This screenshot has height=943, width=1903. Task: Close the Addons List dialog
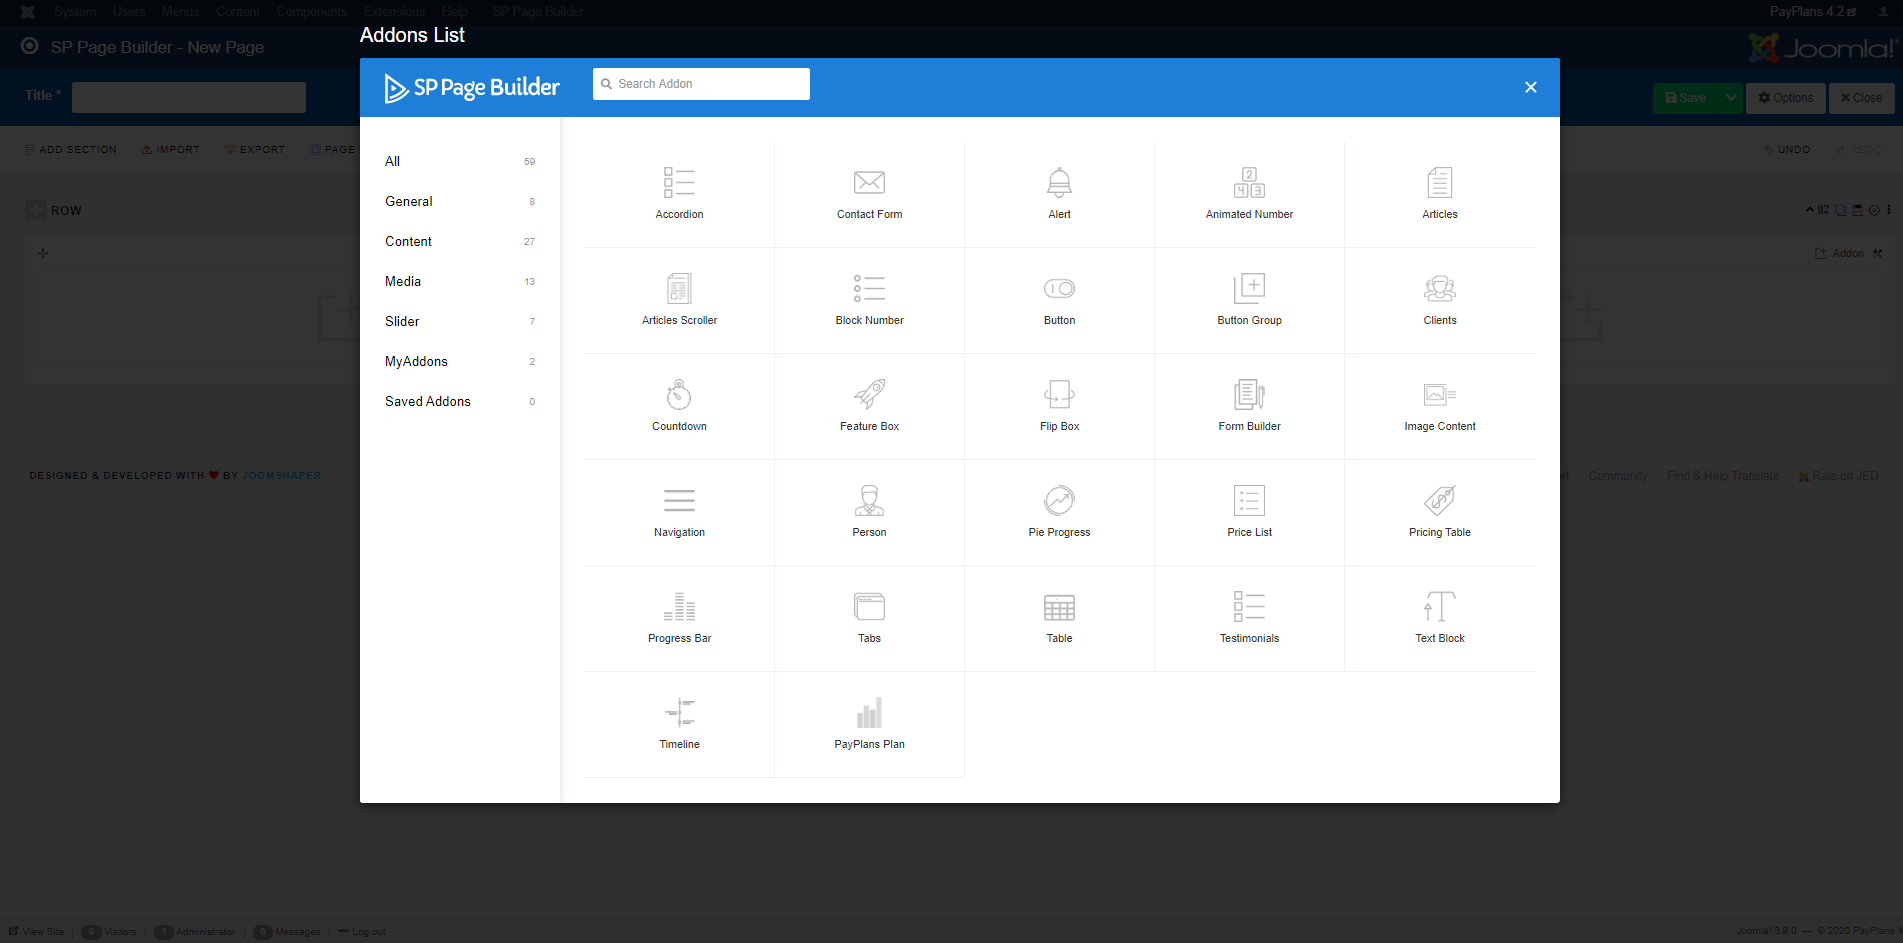(1530, 87)
